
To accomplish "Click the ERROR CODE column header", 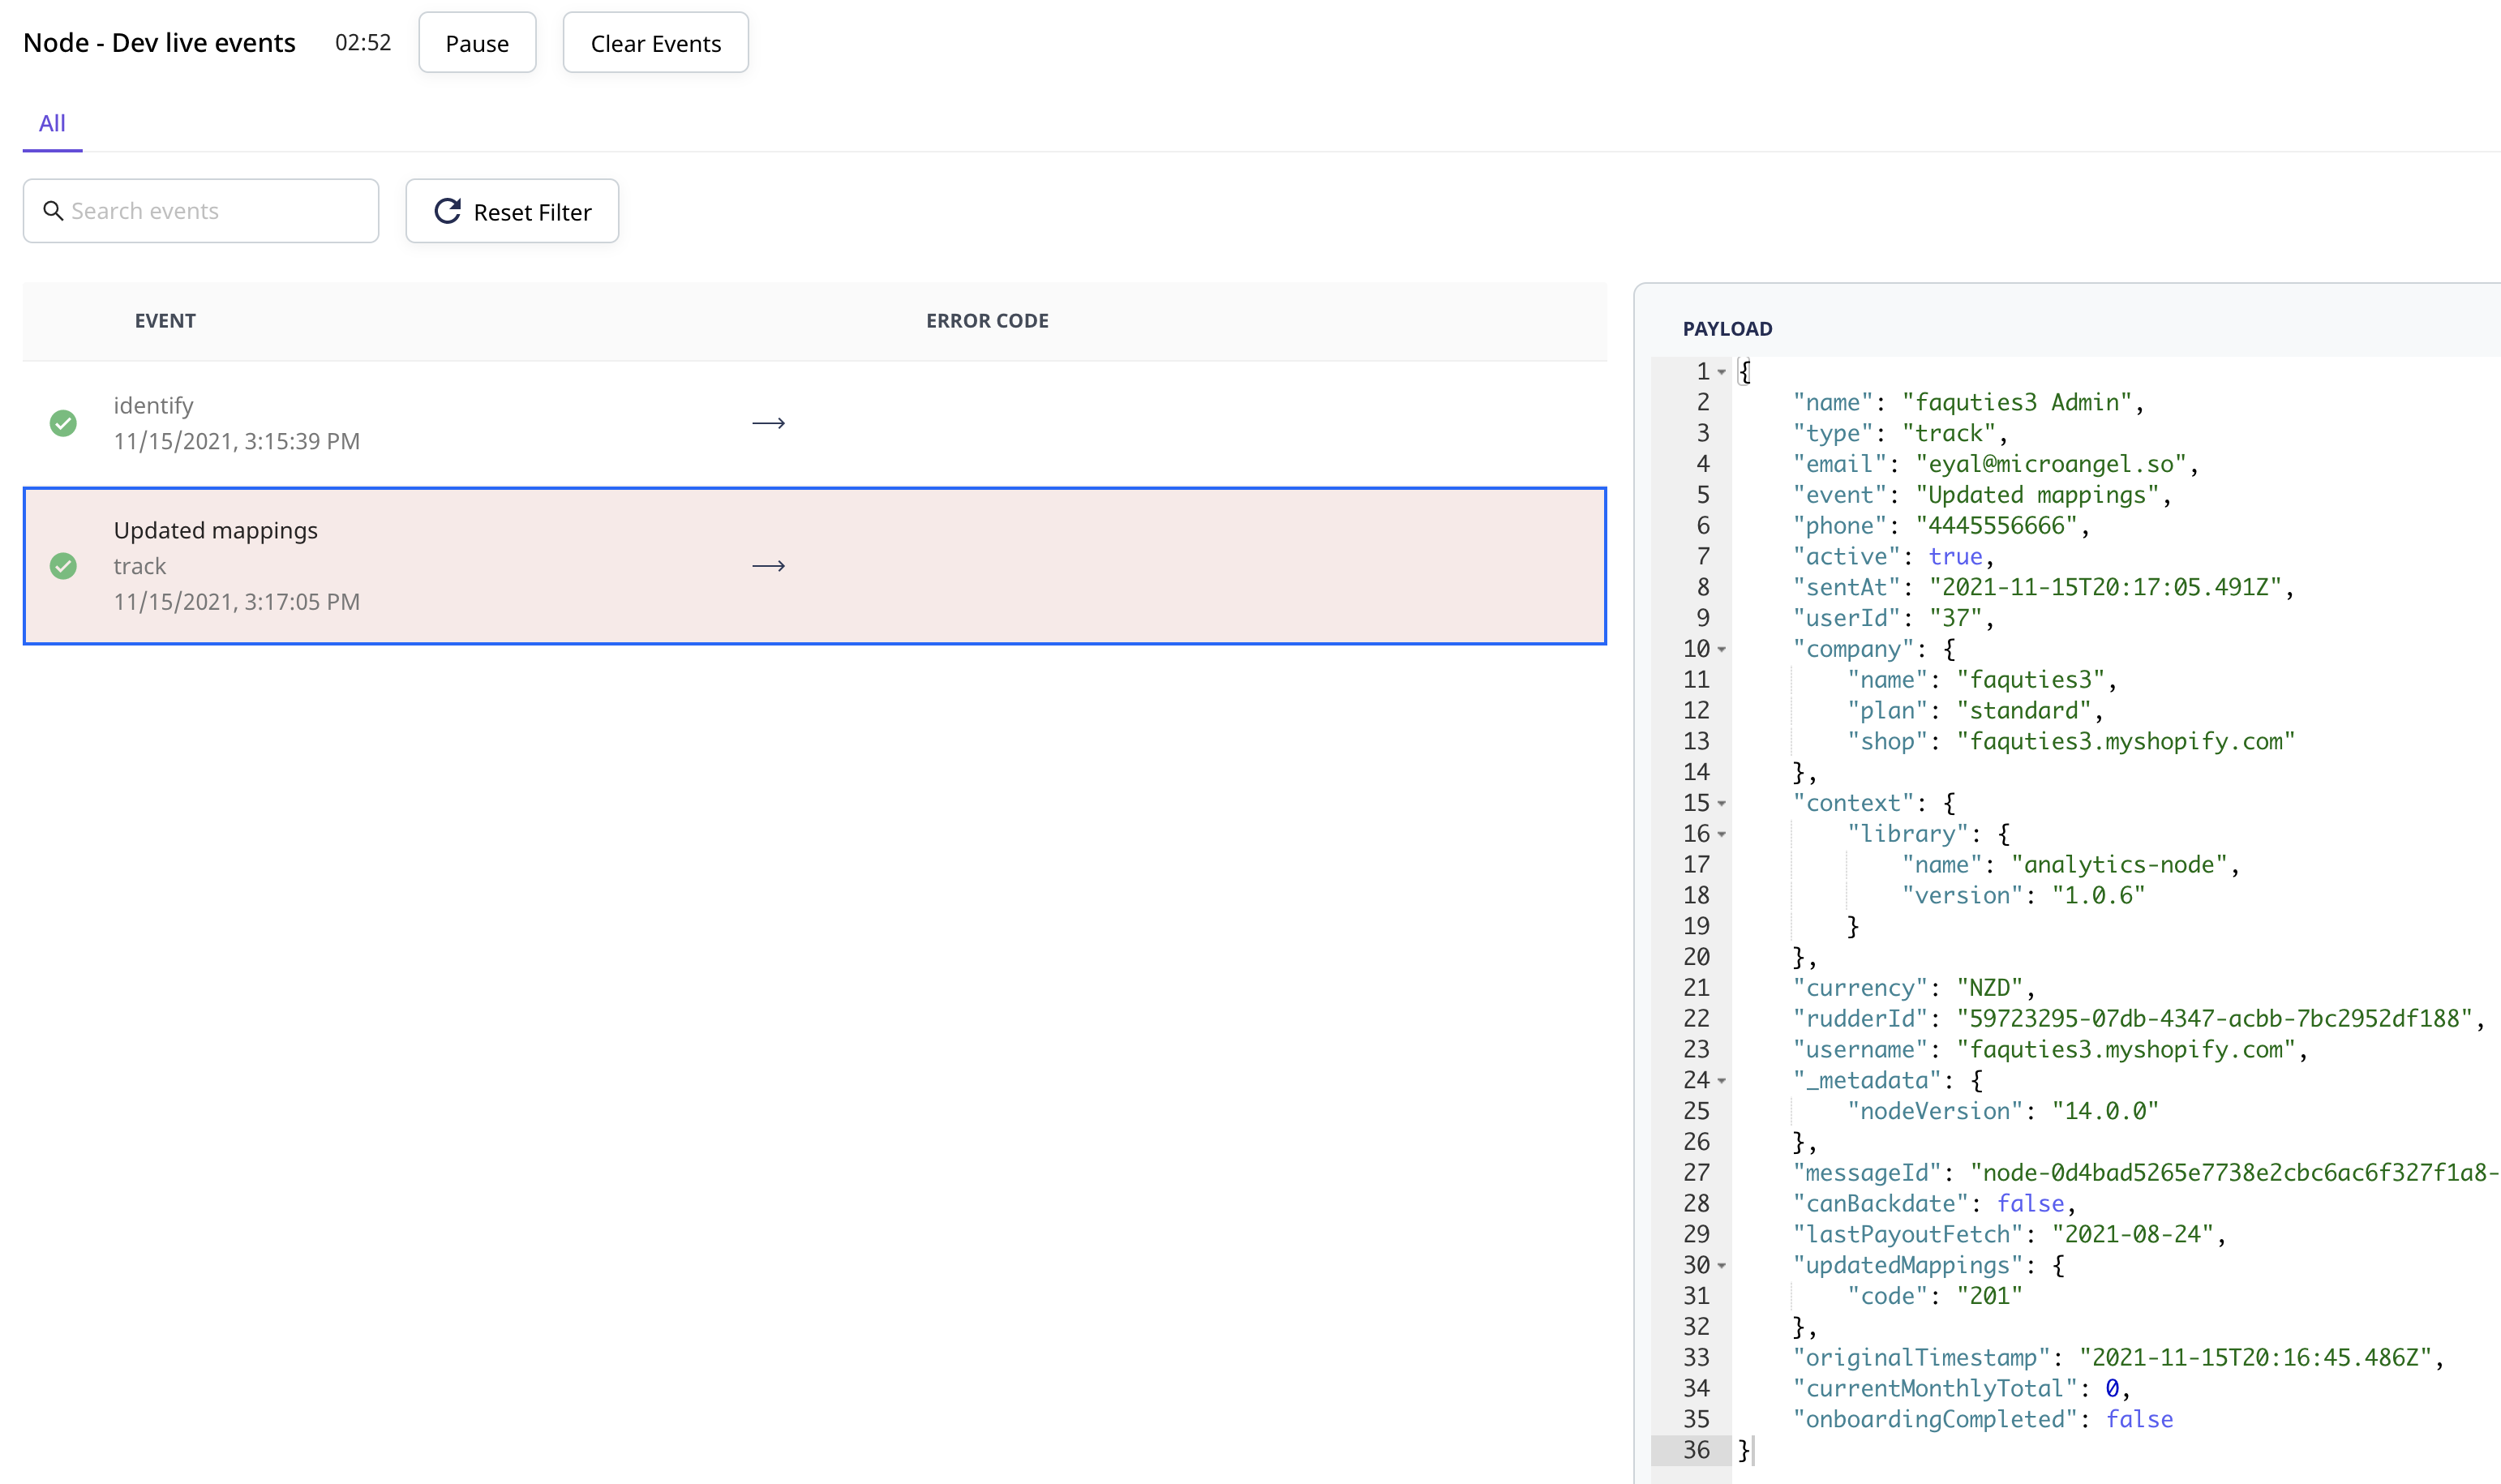I will 987,321.
